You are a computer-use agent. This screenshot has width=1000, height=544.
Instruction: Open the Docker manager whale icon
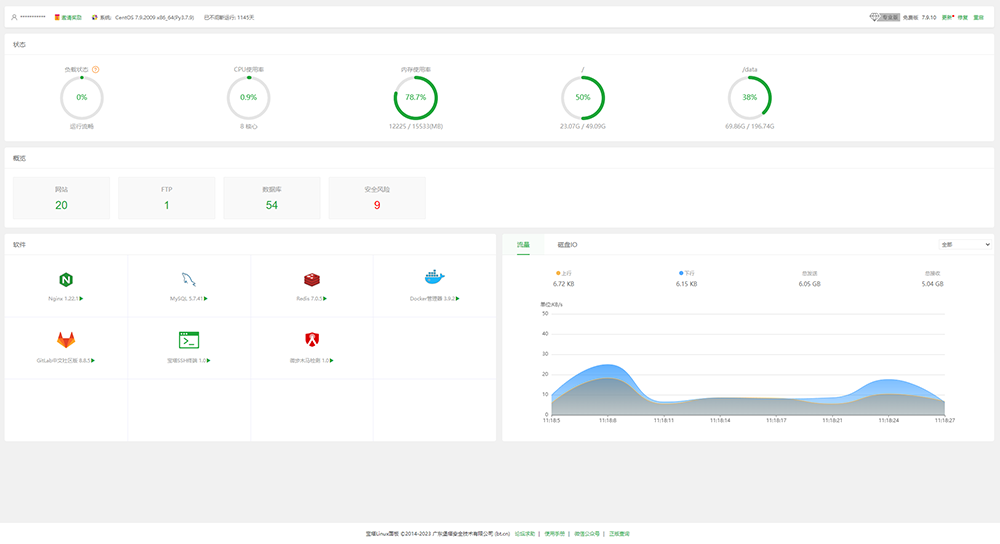[433, 277]
